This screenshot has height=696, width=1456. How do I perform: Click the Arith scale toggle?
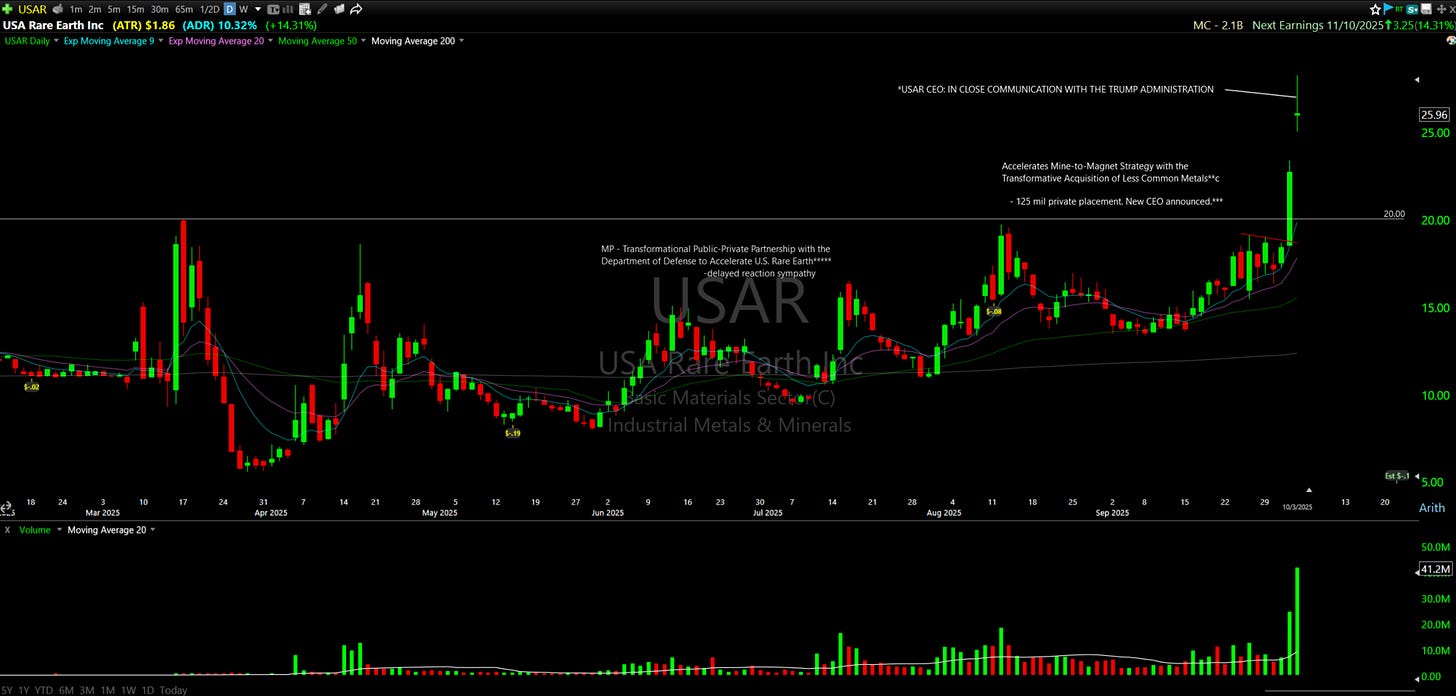[x=1432, y=508]
